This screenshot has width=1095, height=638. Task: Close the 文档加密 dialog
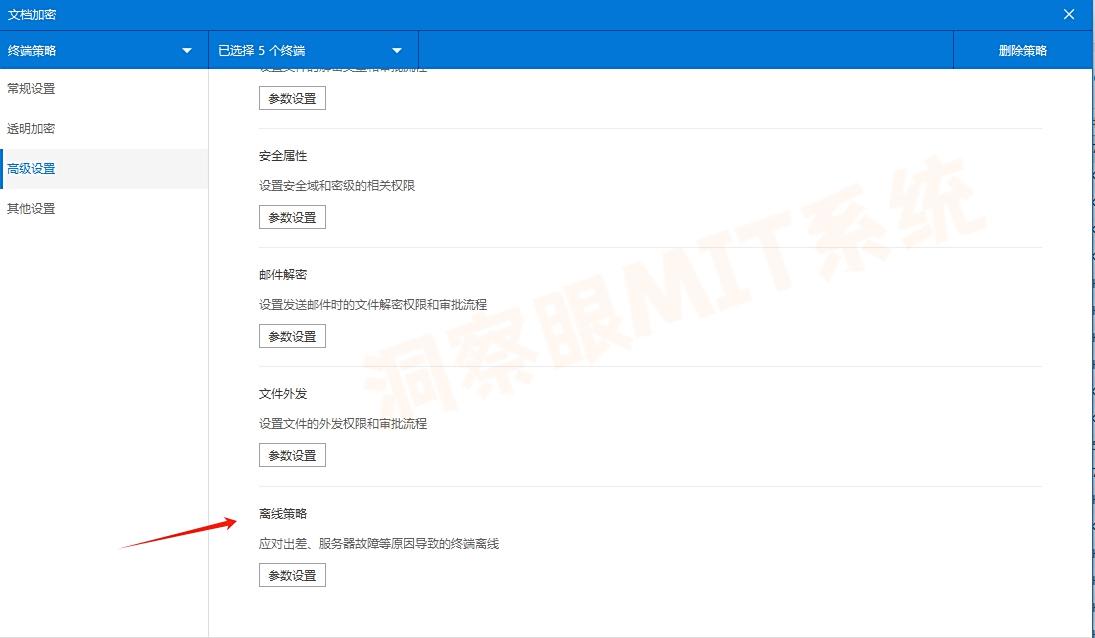click(1068, 14)
